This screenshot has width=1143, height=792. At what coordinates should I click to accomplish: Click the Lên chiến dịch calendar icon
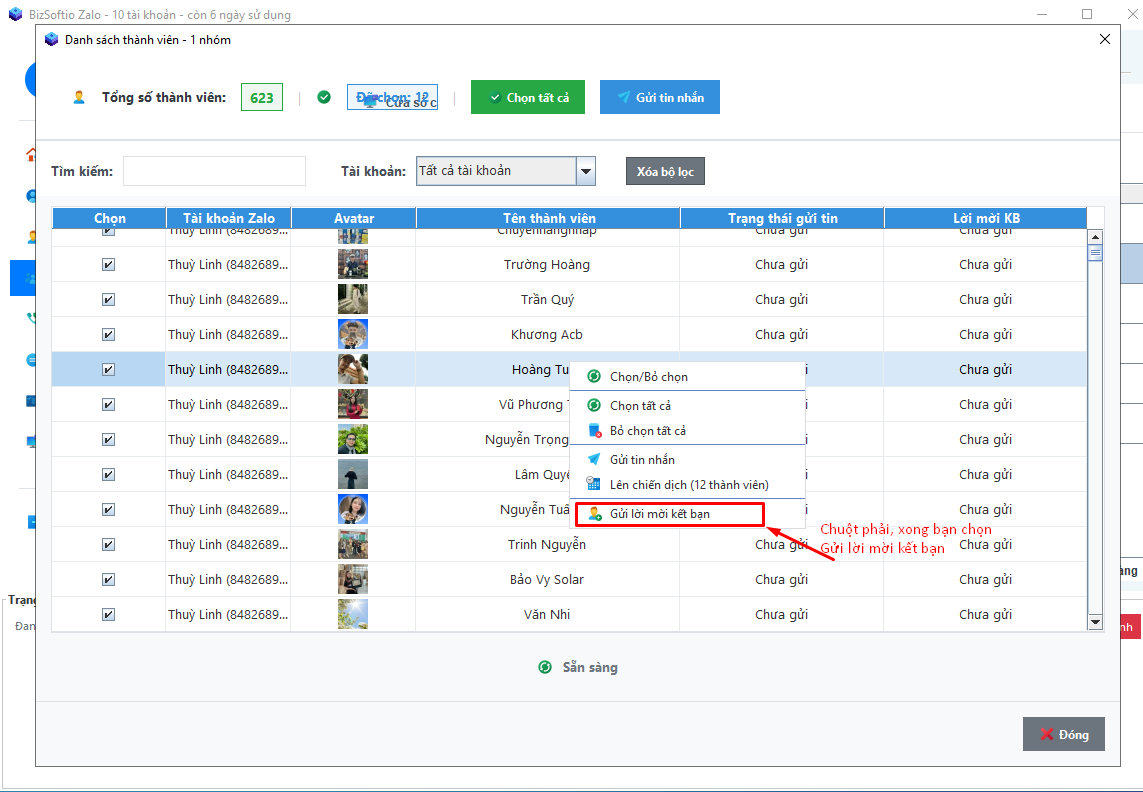point(594,484)
